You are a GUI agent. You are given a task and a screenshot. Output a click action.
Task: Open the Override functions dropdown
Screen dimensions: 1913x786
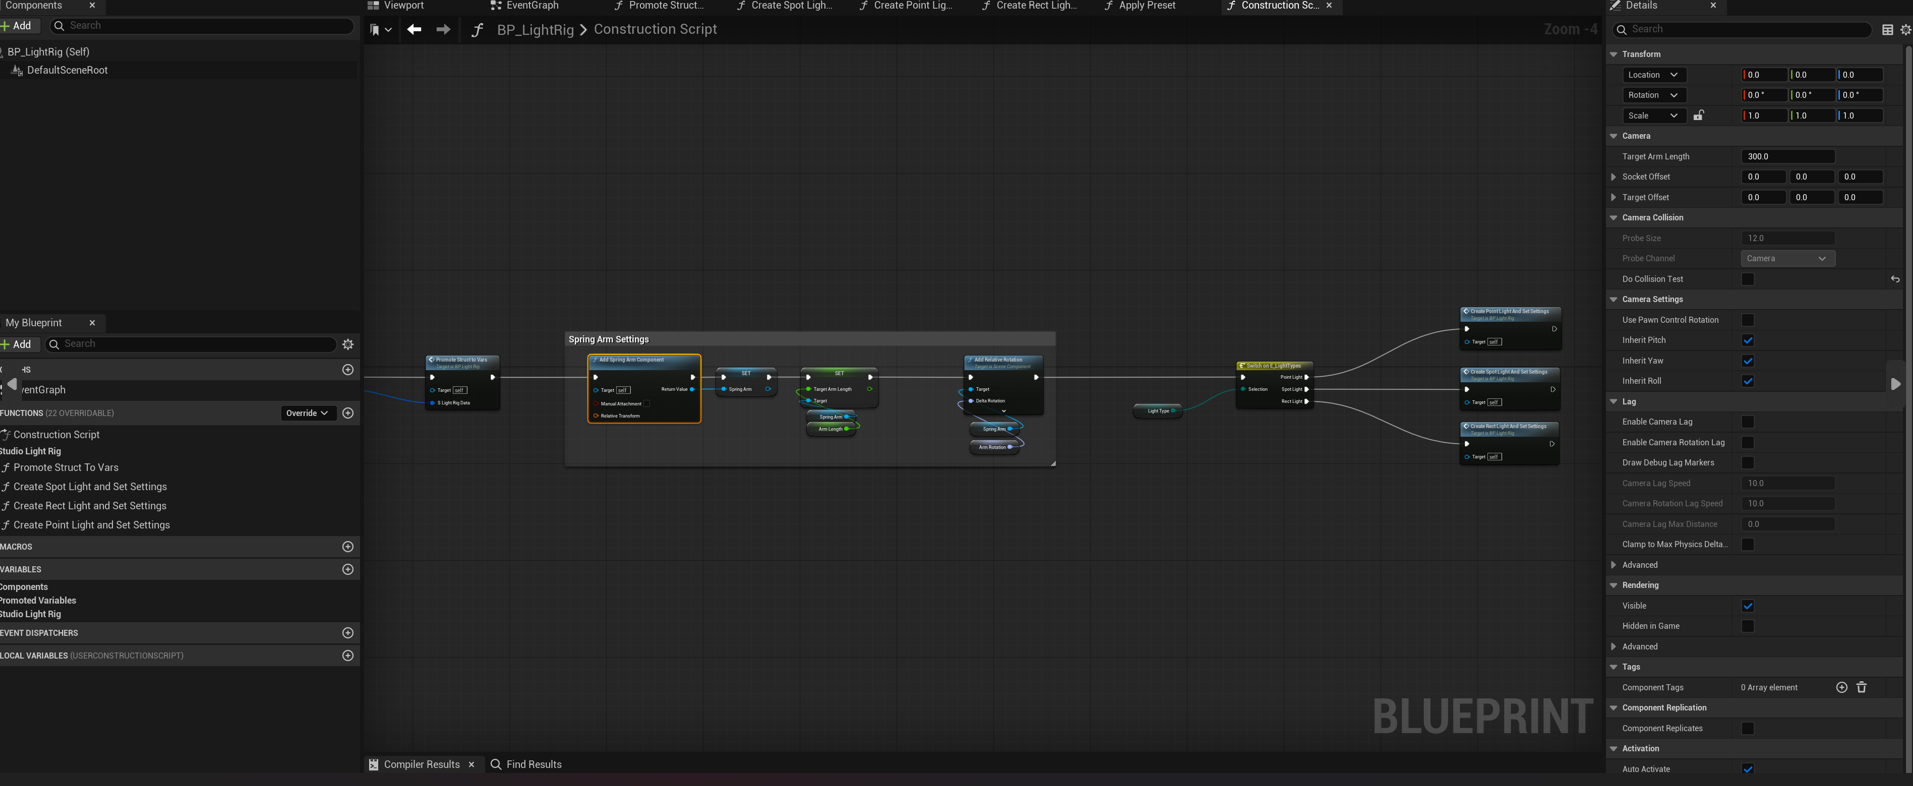(x=306, y=413)
